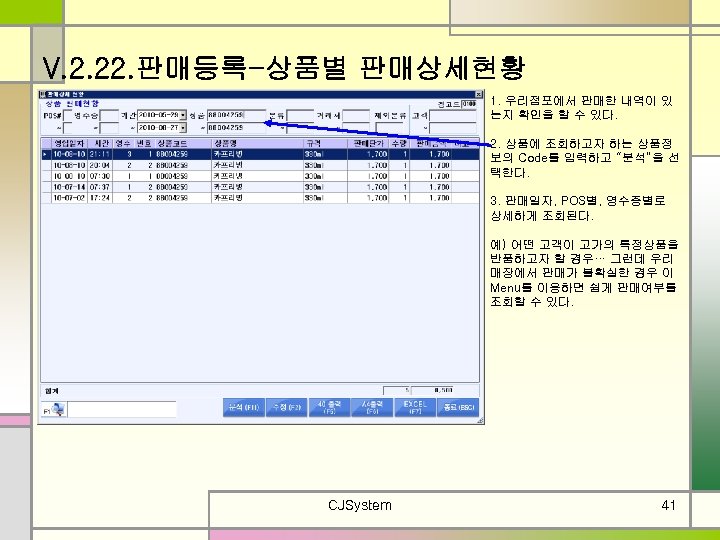Click the receipt number start field
Viewport: 720px width, 540px height.
tap(109, 115)
